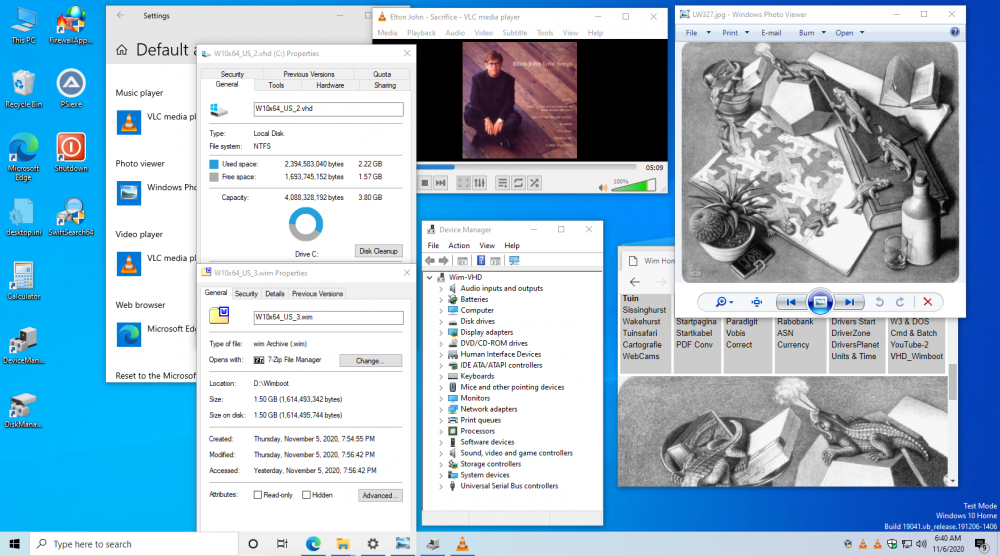The height and width of the screenshot is (556, 1000).
Task: Delete the photo with red X
Action: [x=927, y=301]
